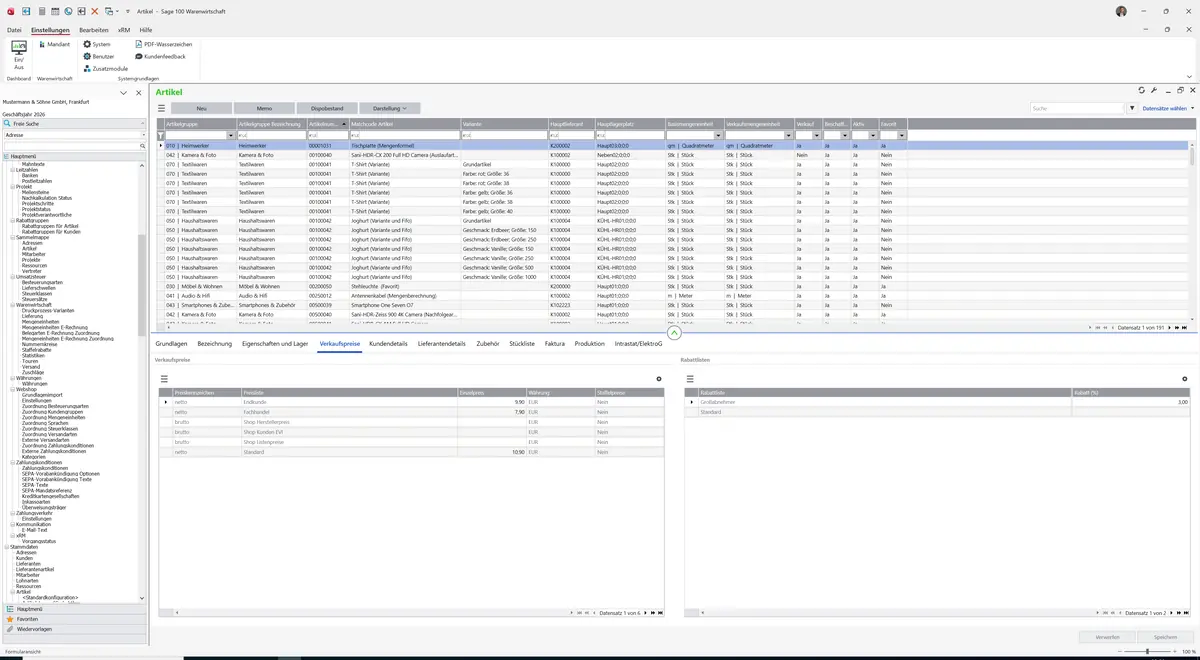The width and height of the screenshot is (1200, 660).
Task: Go to last record in Artikel navigator
Action: pyautogui.click(x=1184, y=327)
